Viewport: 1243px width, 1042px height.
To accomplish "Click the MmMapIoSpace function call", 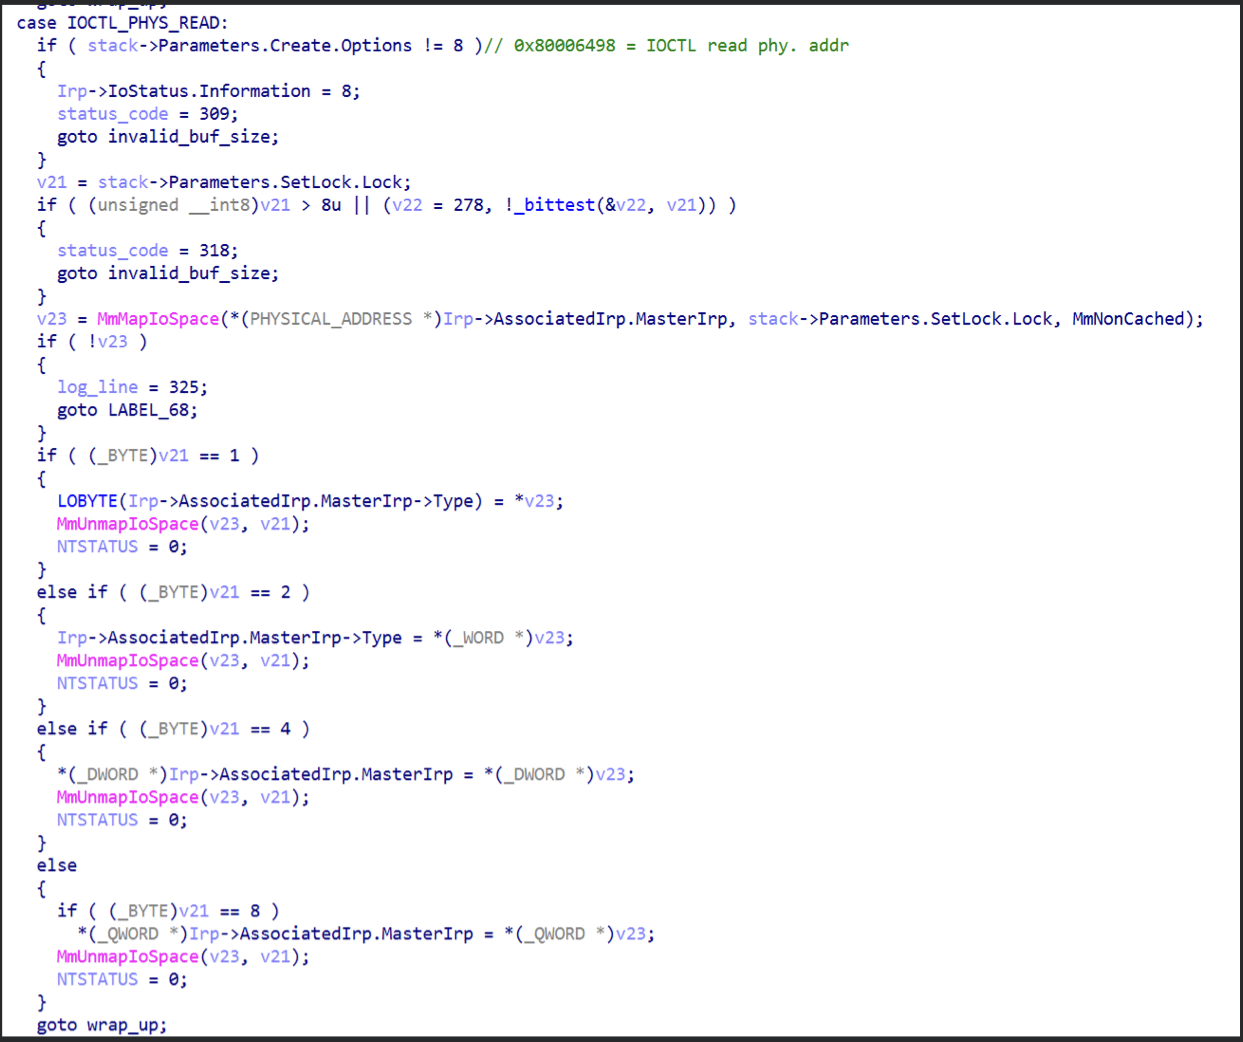I will coord(157,318).
